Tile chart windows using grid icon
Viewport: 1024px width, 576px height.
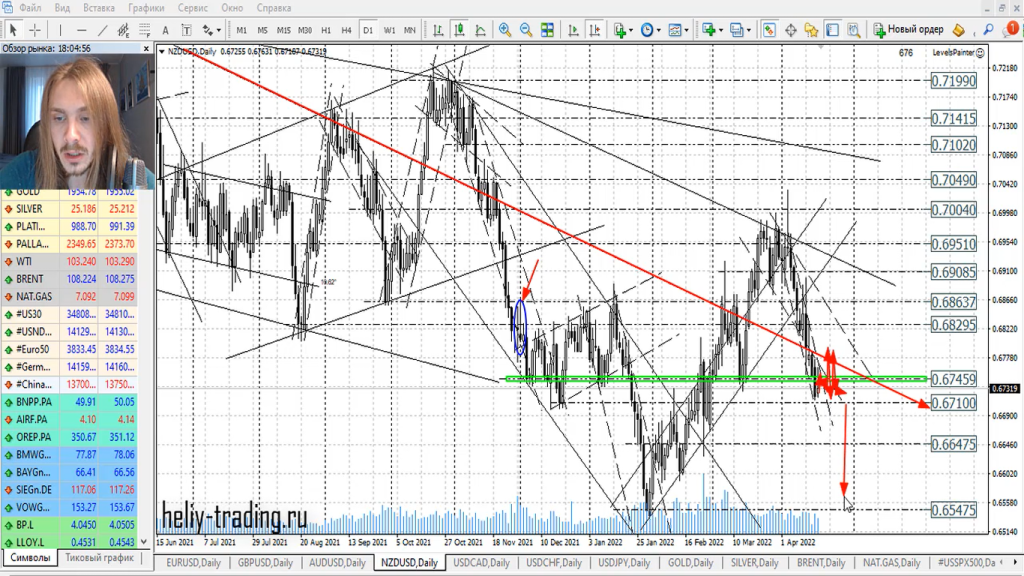click(547, 30)
